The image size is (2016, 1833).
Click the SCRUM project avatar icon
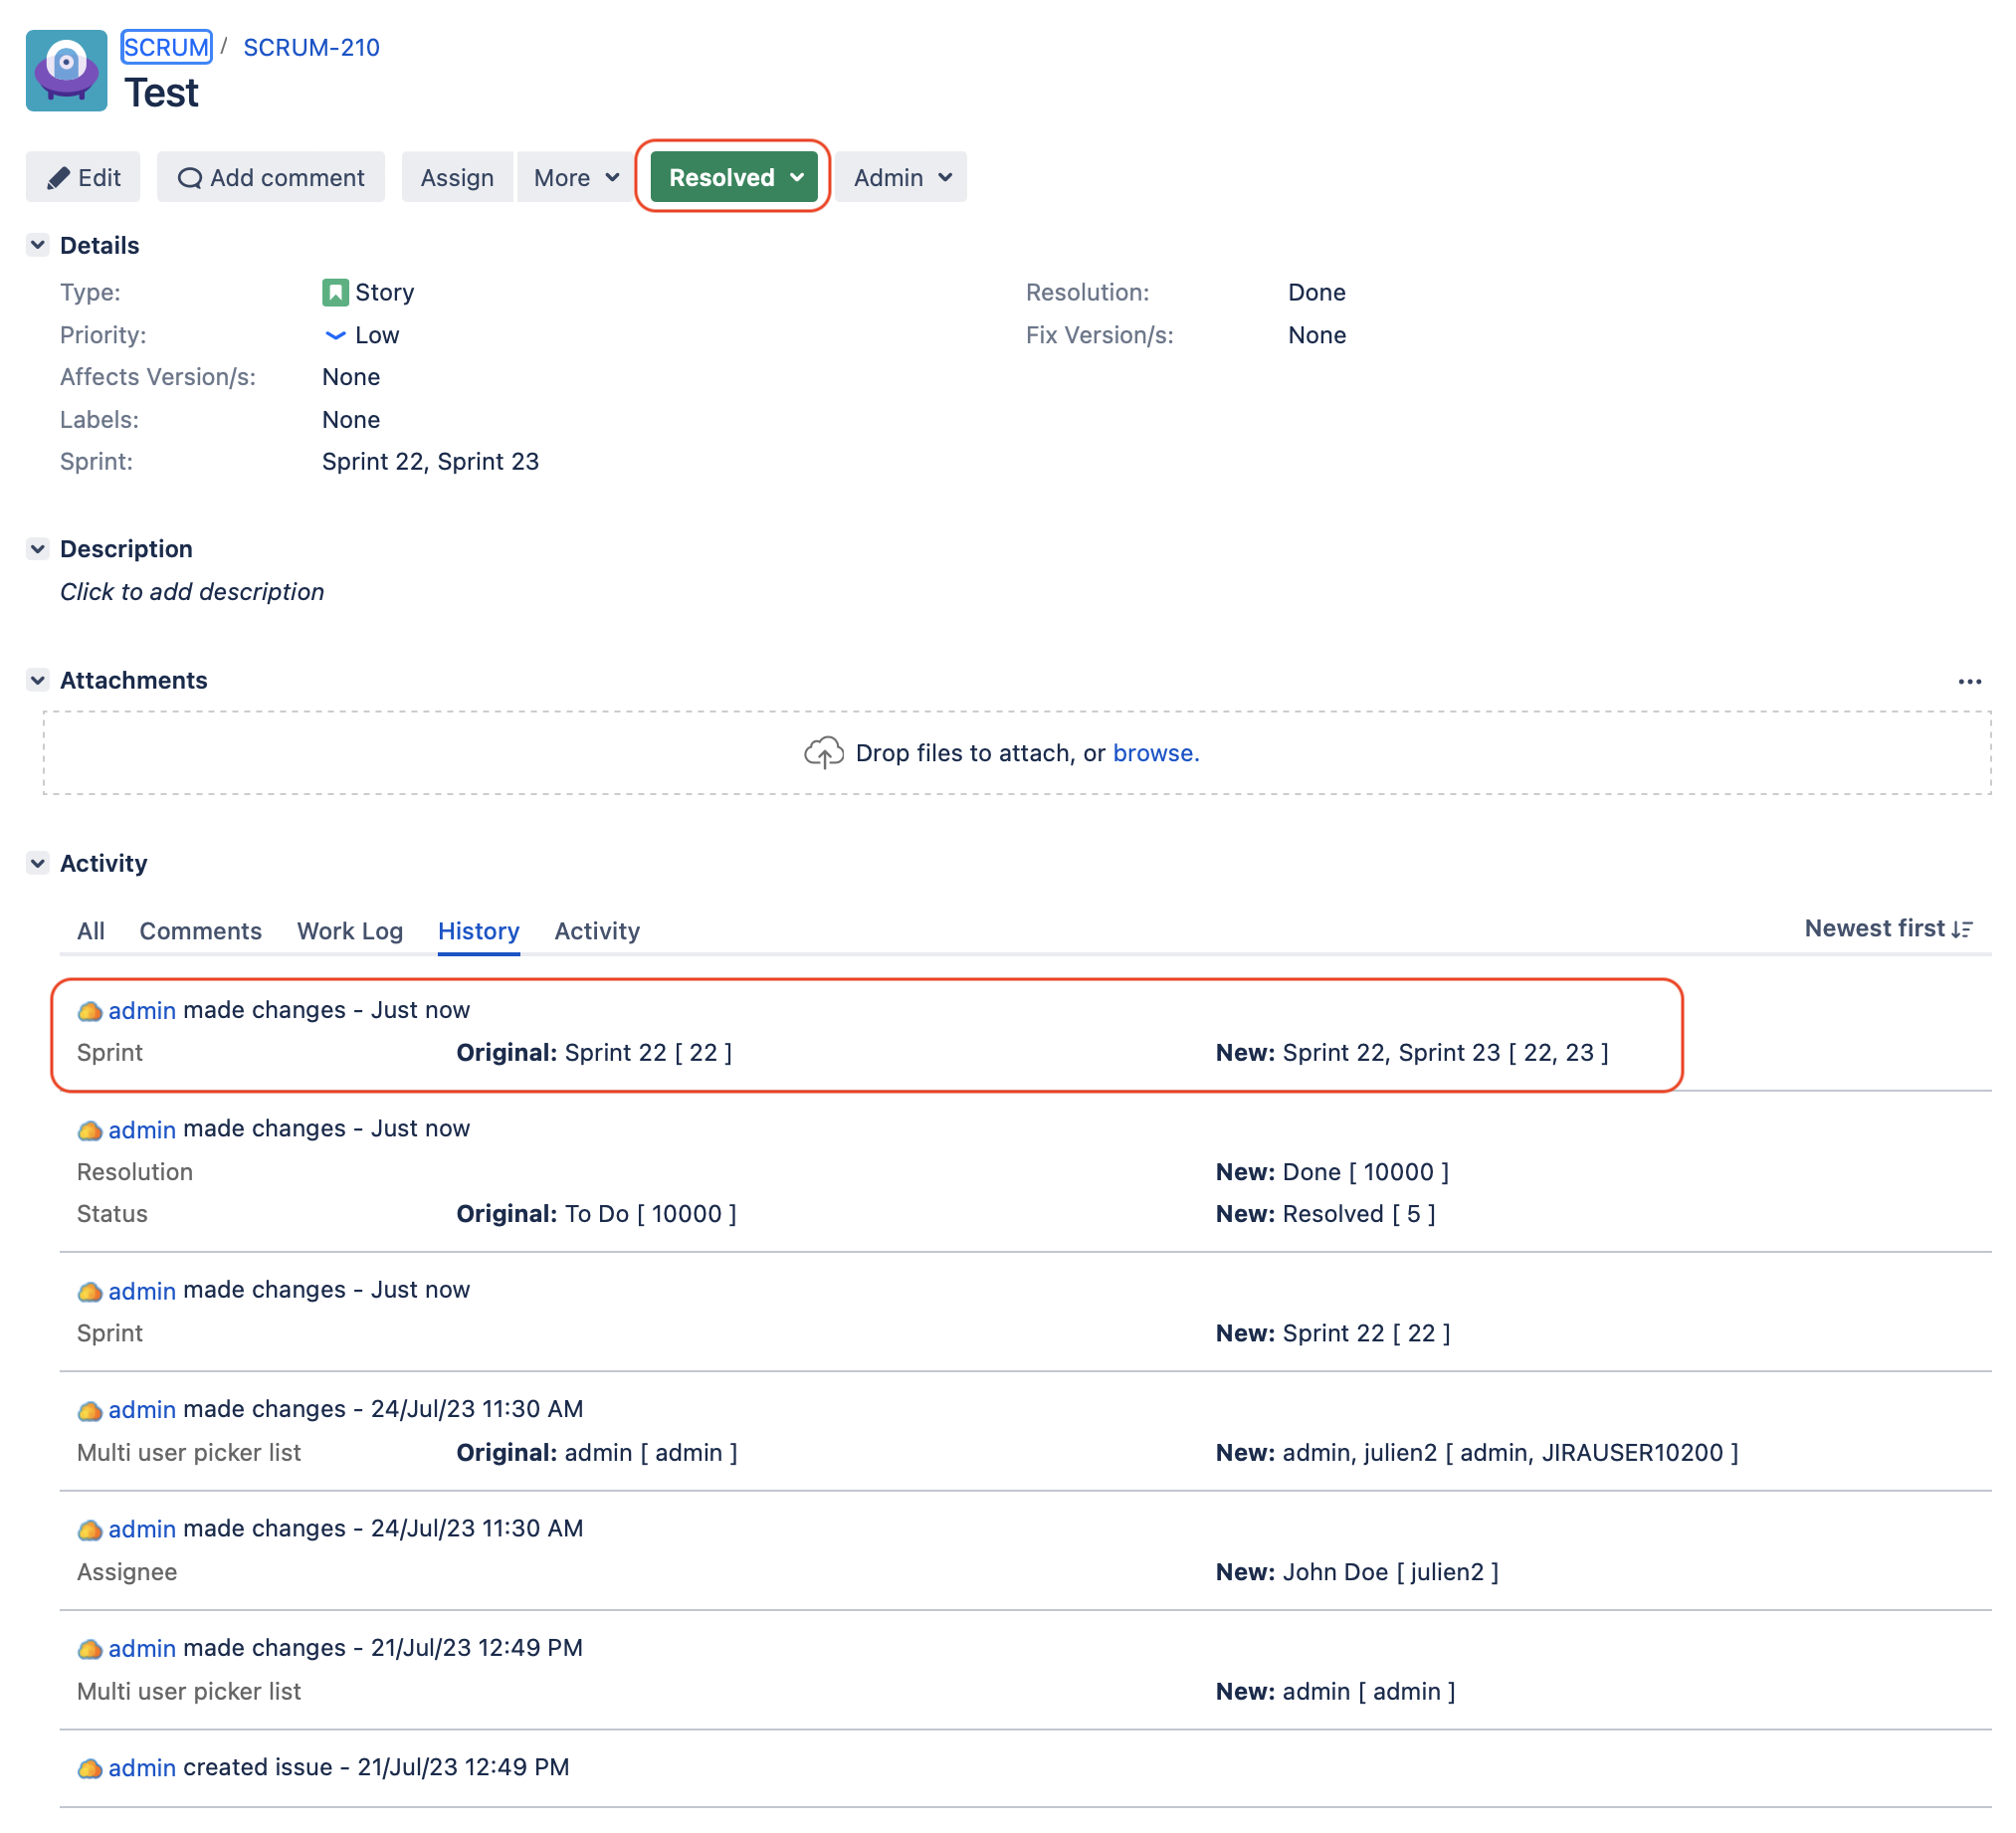(x=66, y=70)
